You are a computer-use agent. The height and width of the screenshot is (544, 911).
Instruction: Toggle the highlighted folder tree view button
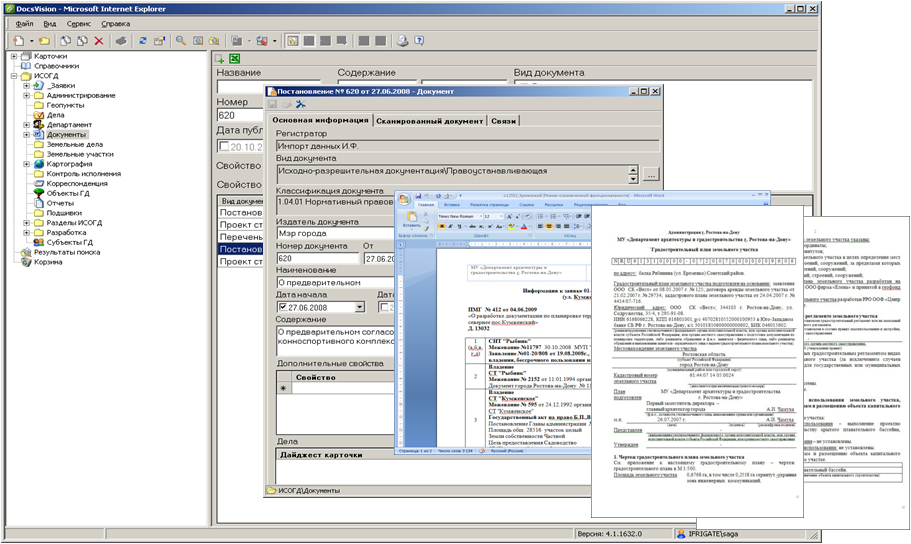click(293, 41)
